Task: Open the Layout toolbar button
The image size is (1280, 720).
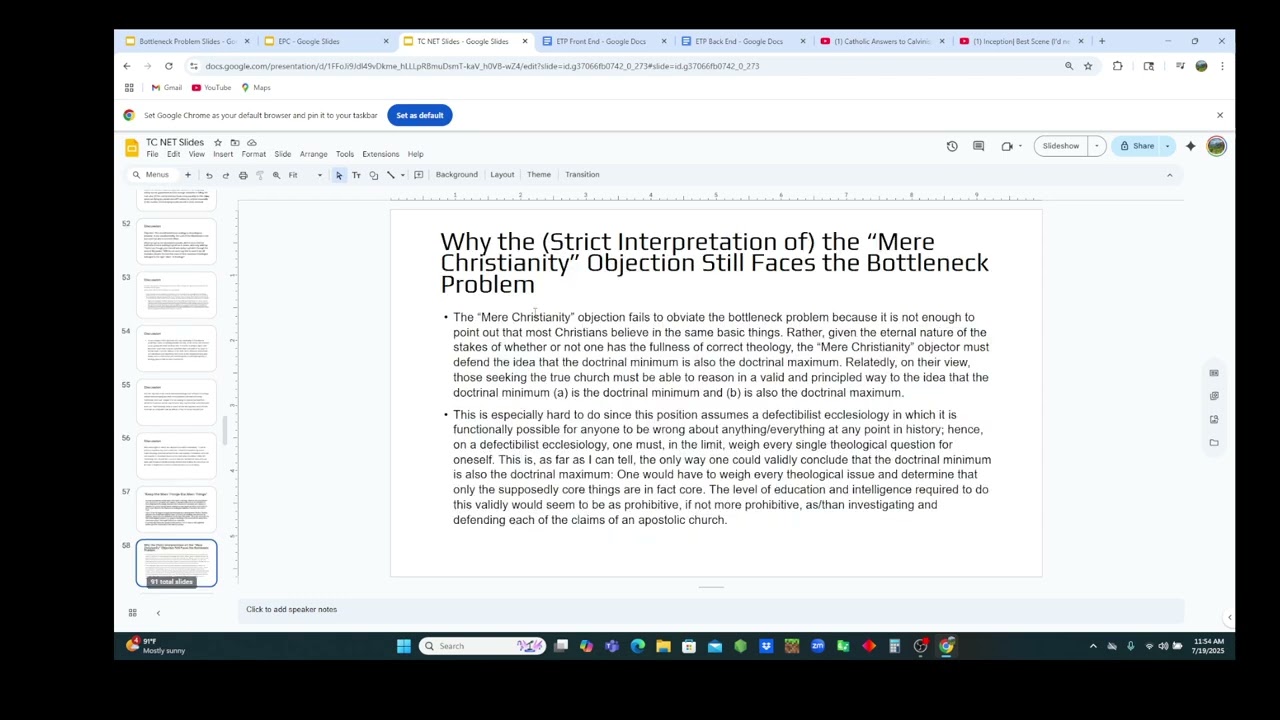Action: point(502,175)
